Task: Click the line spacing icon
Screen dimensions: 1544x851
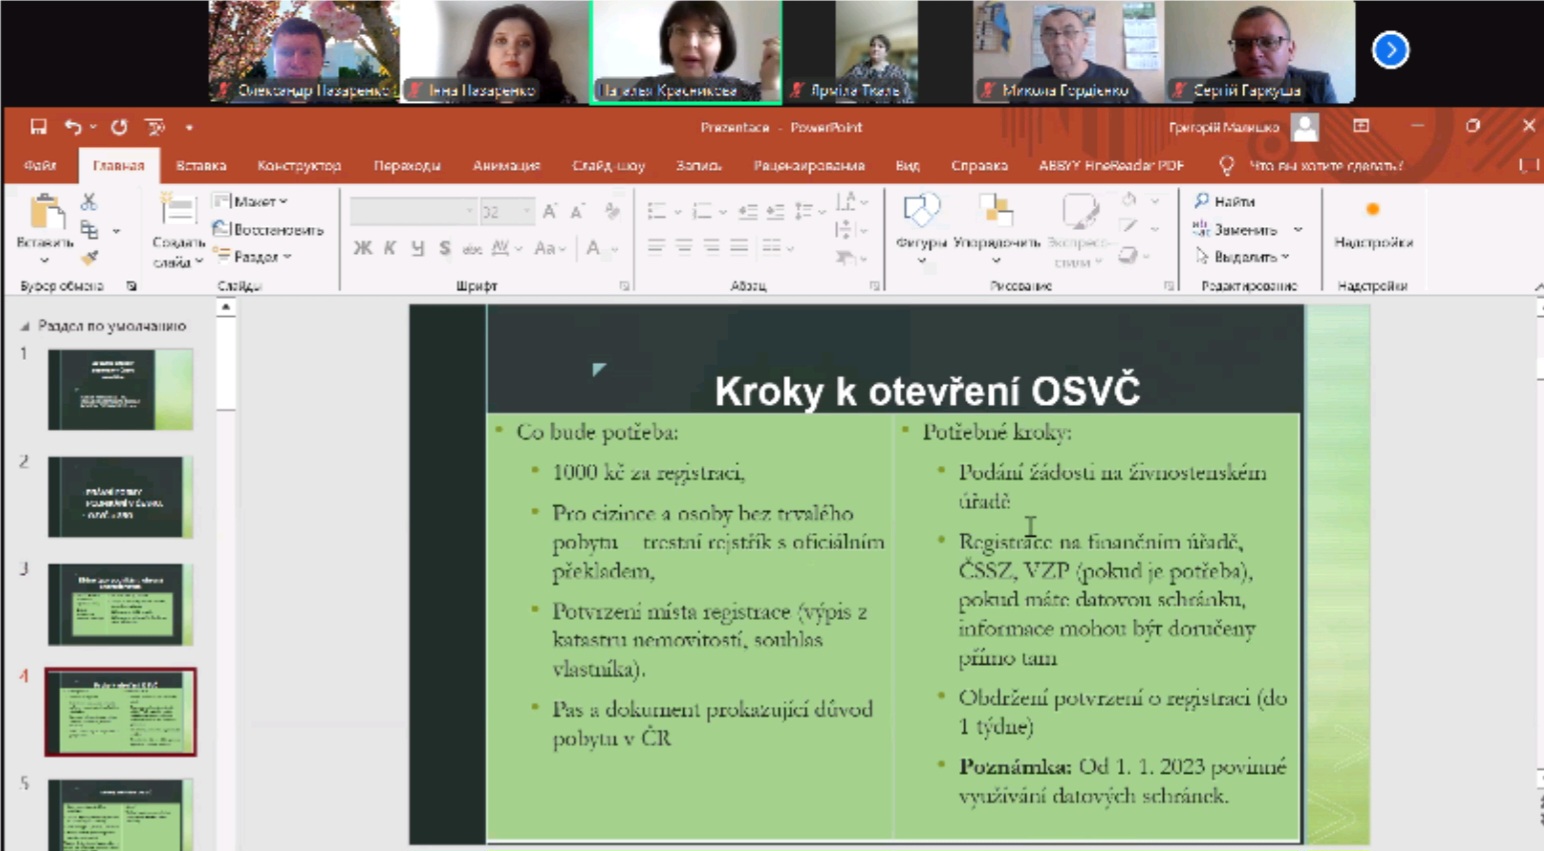Action: (x=803, y=212)
